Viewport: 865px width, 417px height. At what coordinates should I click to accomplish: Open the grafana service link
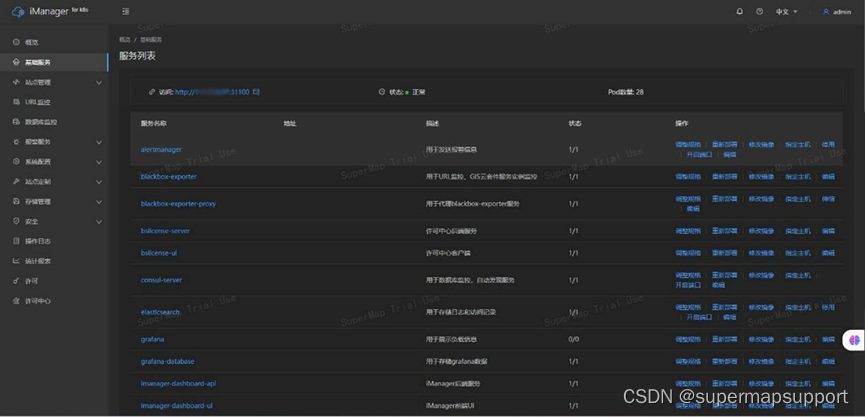point(152,339)
